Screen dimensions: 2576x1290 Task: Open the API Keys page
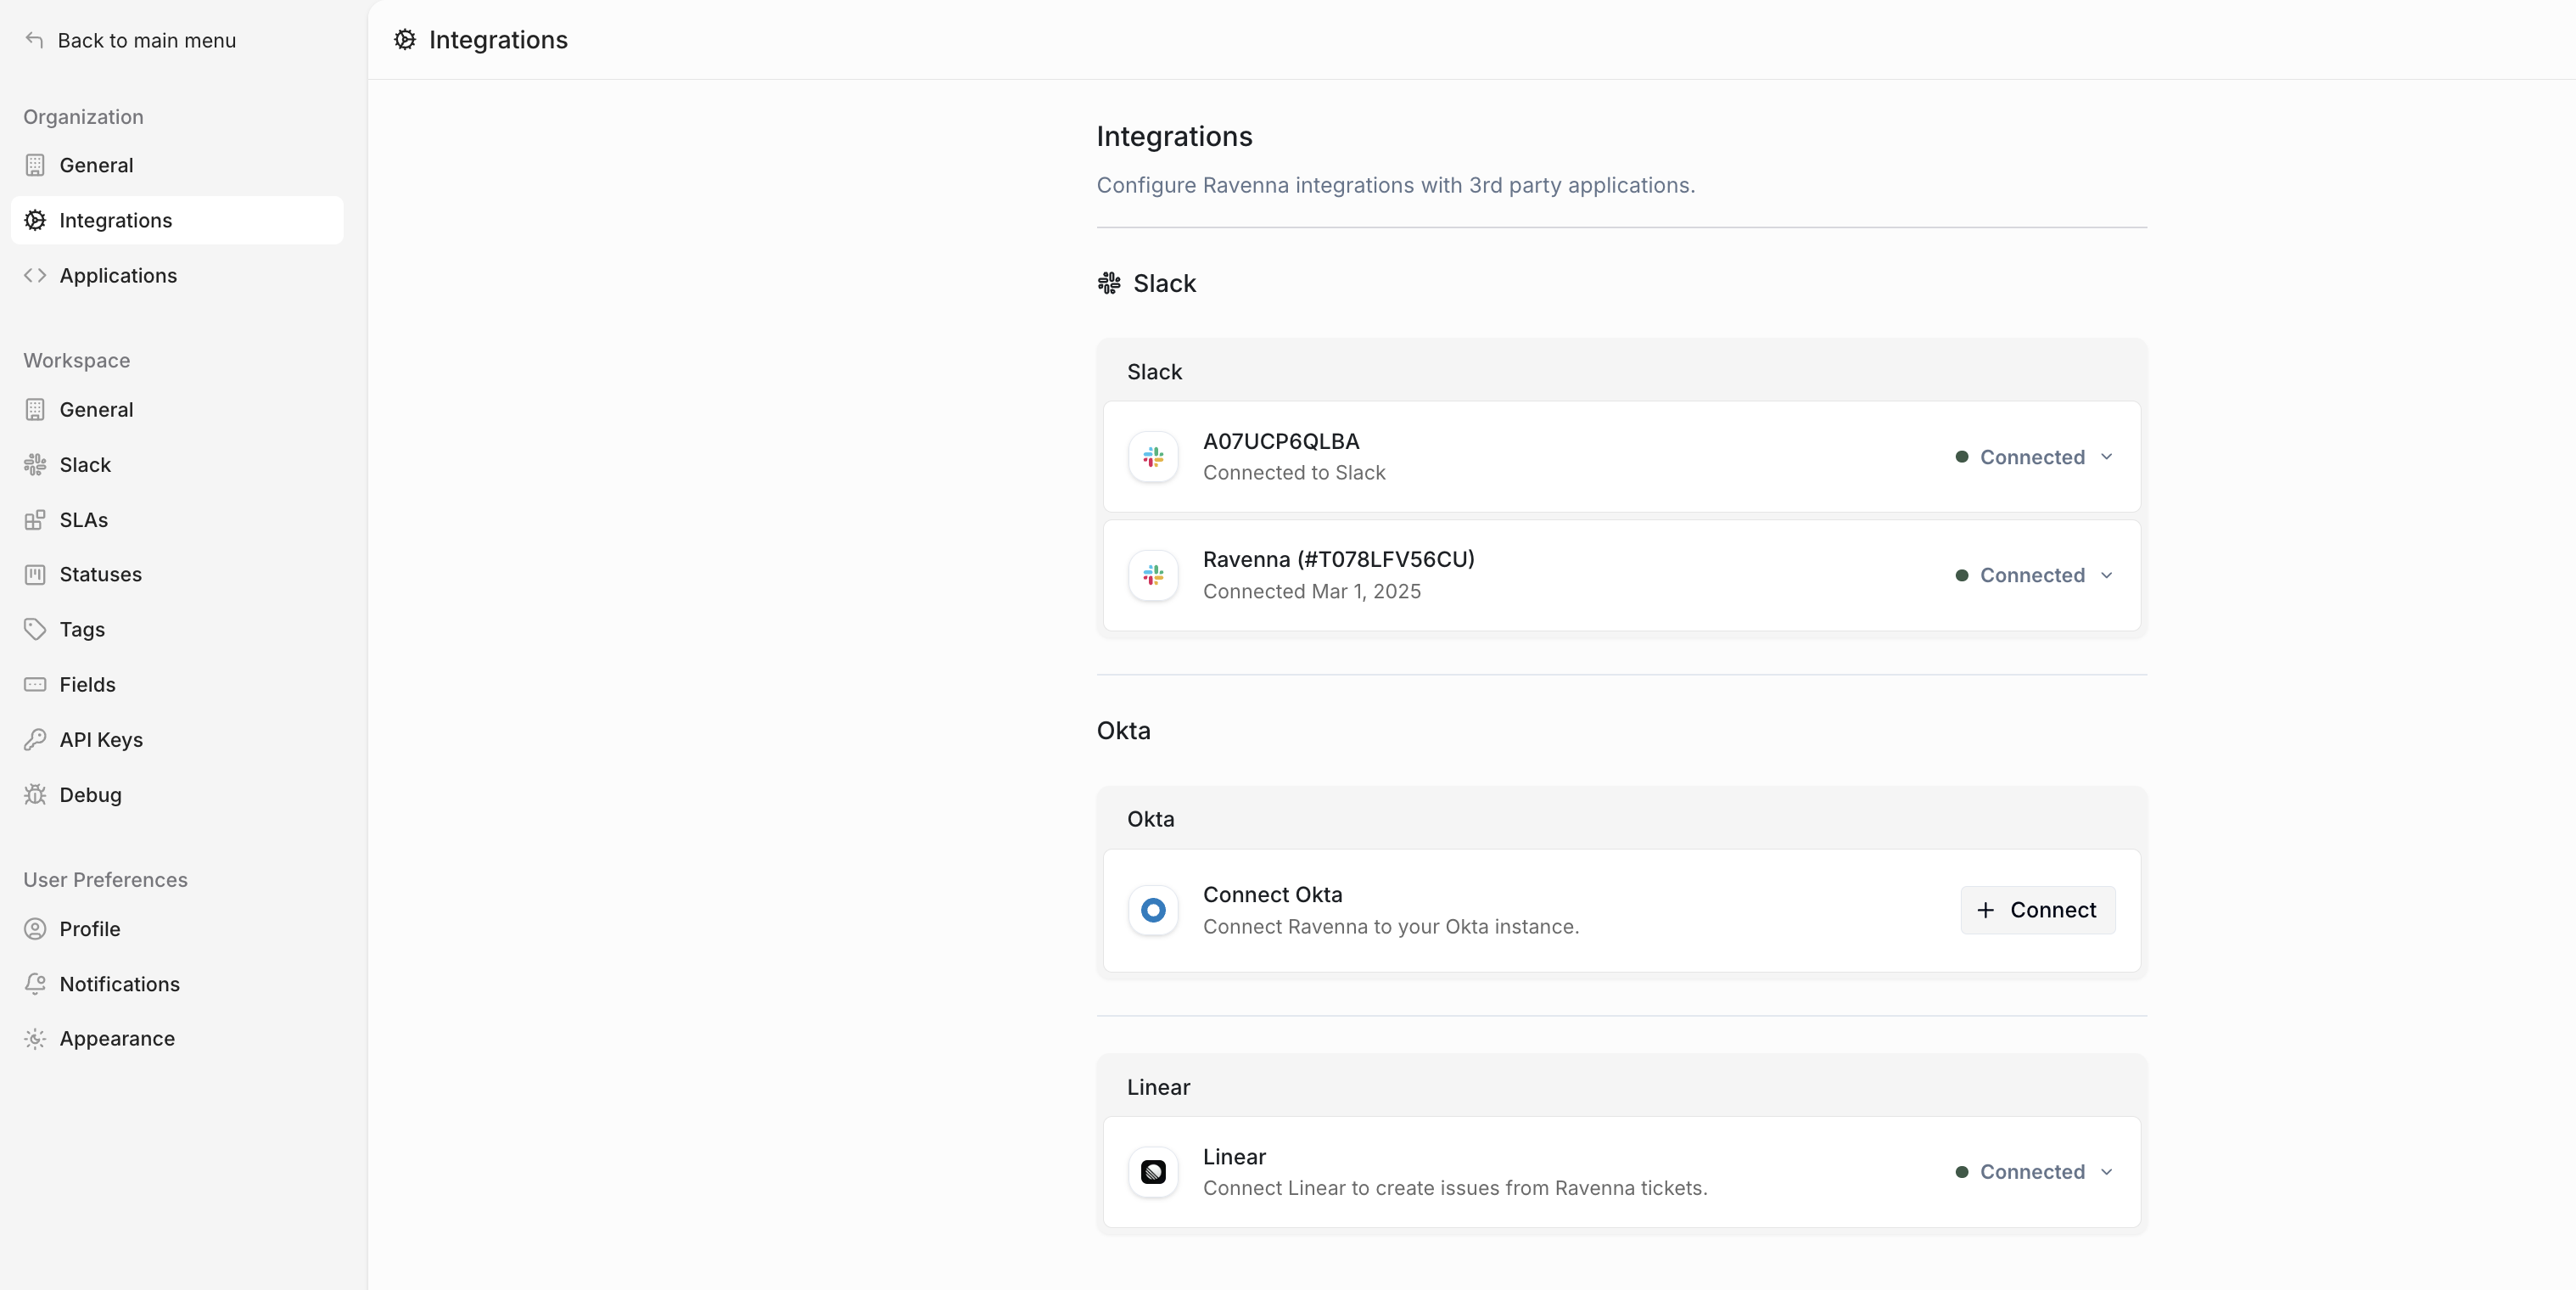[177, 739]
